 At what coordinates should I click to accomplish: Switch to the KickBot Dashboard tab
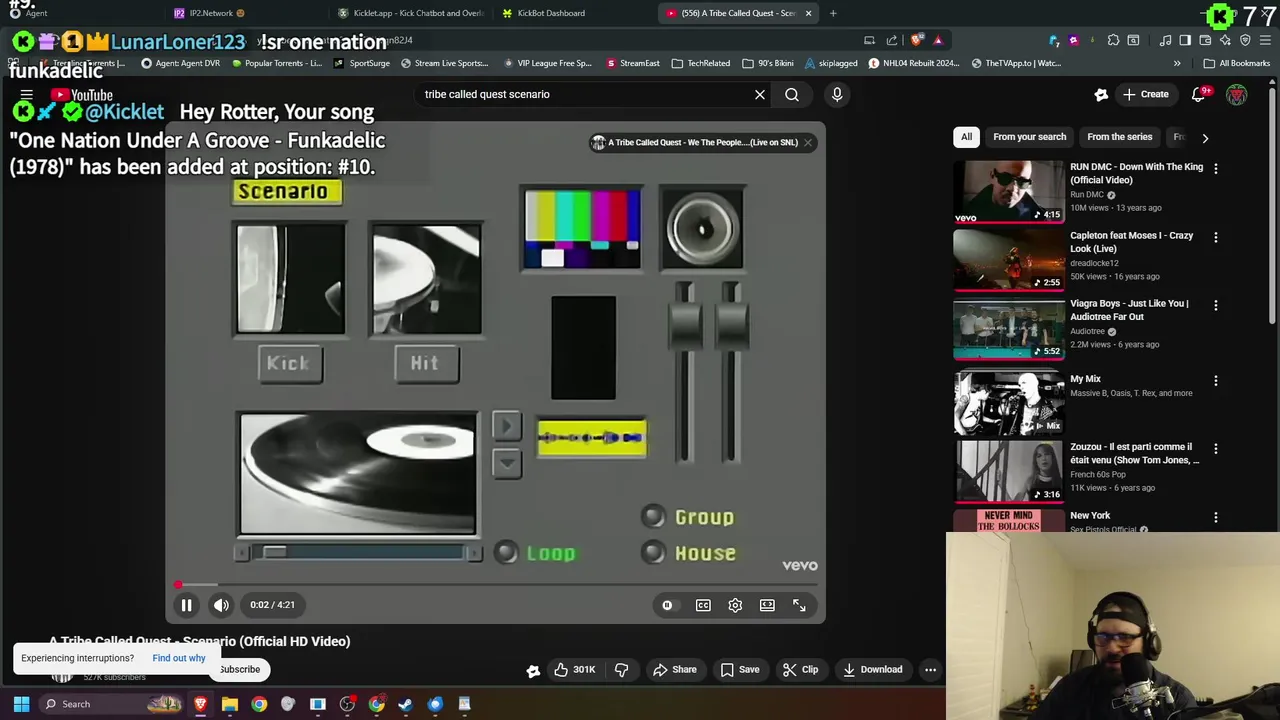tap(550, 13)
